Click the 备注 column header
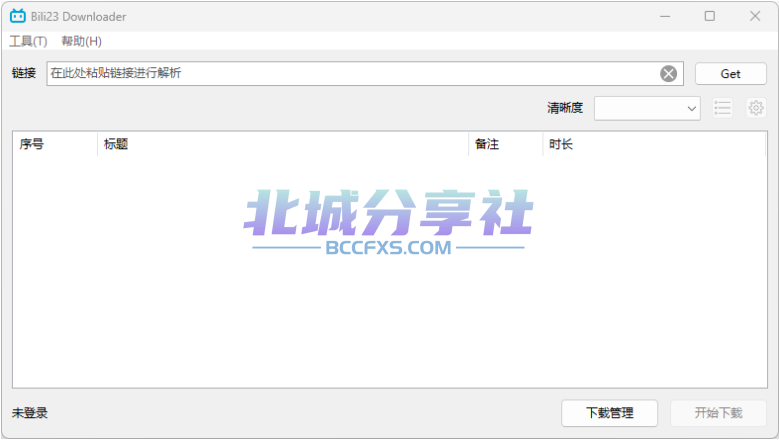The height and width of the screenshot is (440, 779). coord(505,144)
